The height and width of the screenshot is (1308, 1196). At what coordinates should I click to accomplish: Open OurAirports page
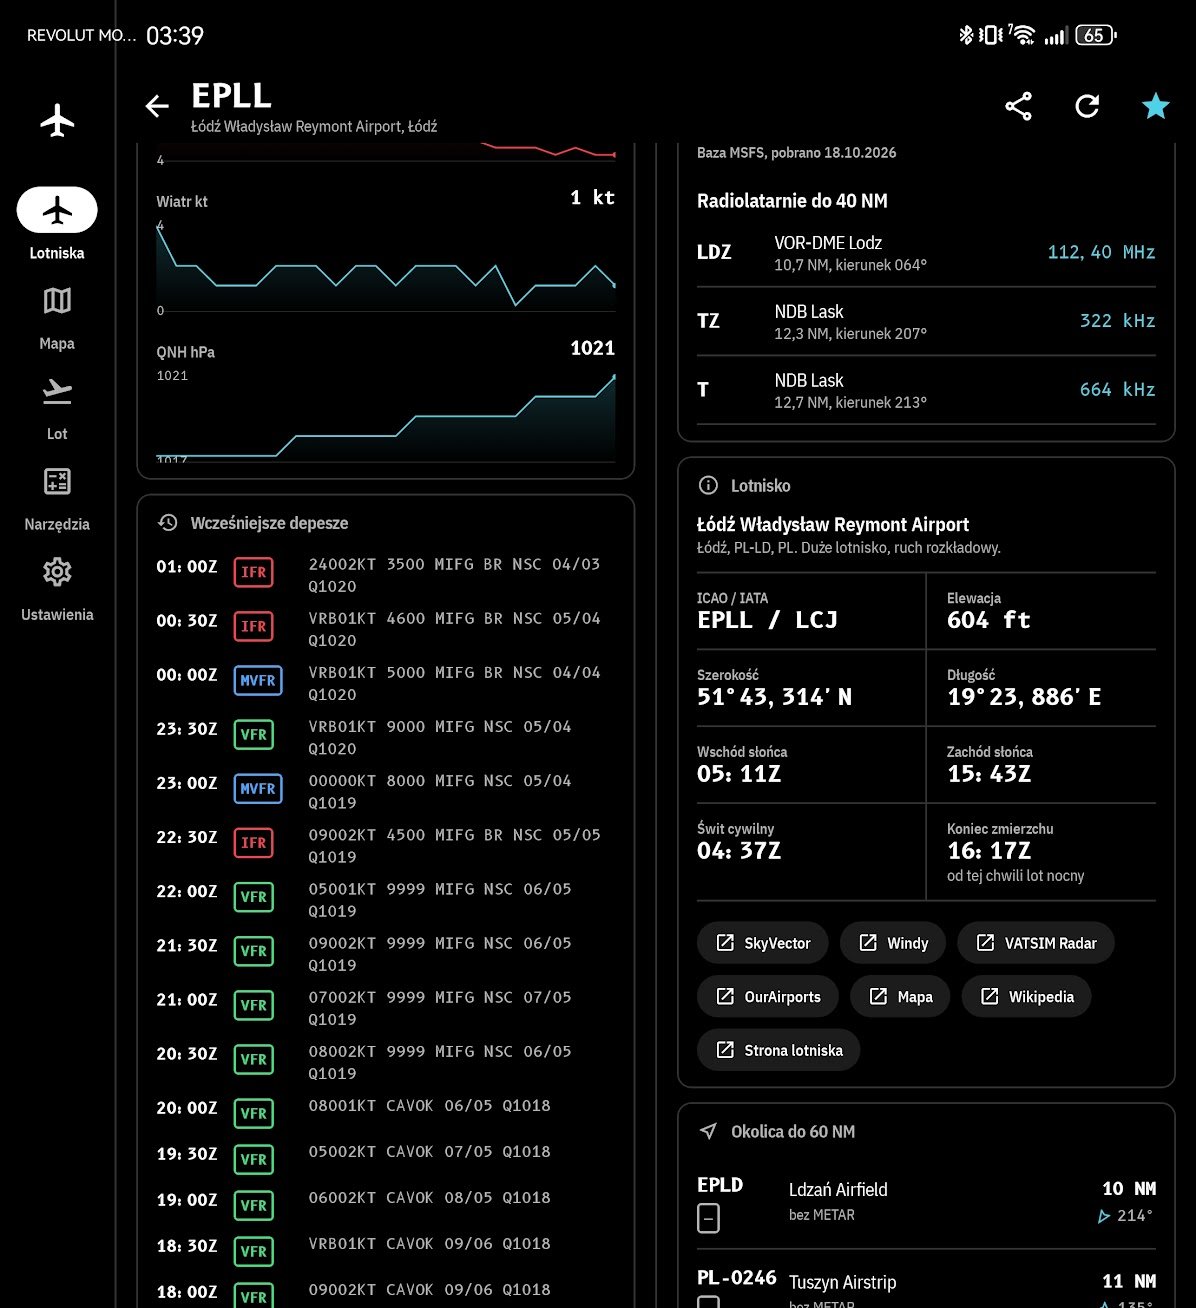pyautogui.click(x=768, y=997)
